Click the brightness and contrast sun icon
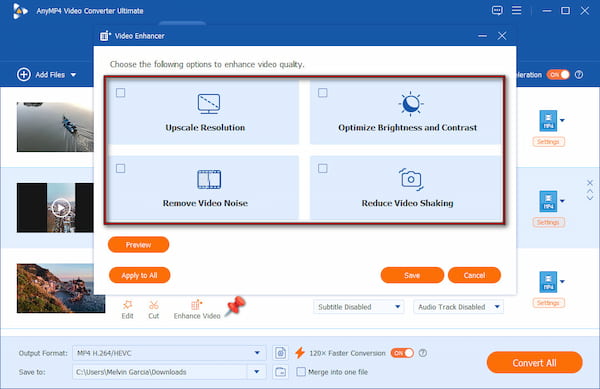The image size is (600, 389). tap(411, 103)
